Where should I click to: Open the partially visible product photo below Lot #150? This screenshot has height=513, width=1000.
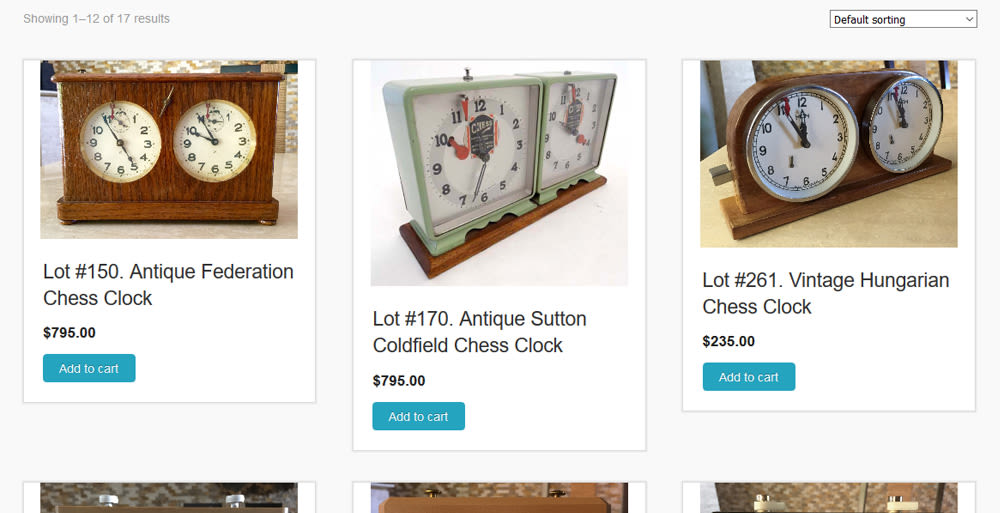point(169,498)
